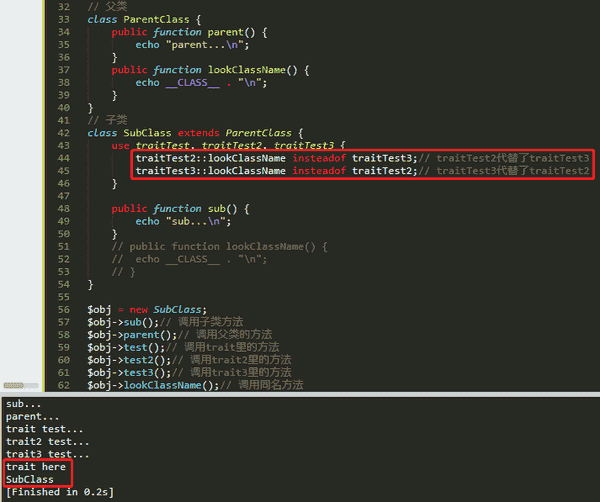Image resolution: width=600 pixels, height=502 pixels.
Task: Click commented-out '// public function lookClassName()' line
Action: coord(219,247)
